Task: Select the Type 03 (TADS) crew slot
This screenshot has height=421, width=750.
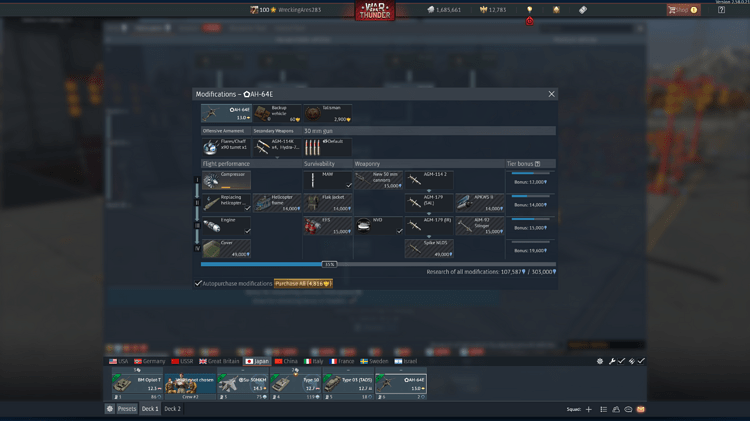Action: 348,384
